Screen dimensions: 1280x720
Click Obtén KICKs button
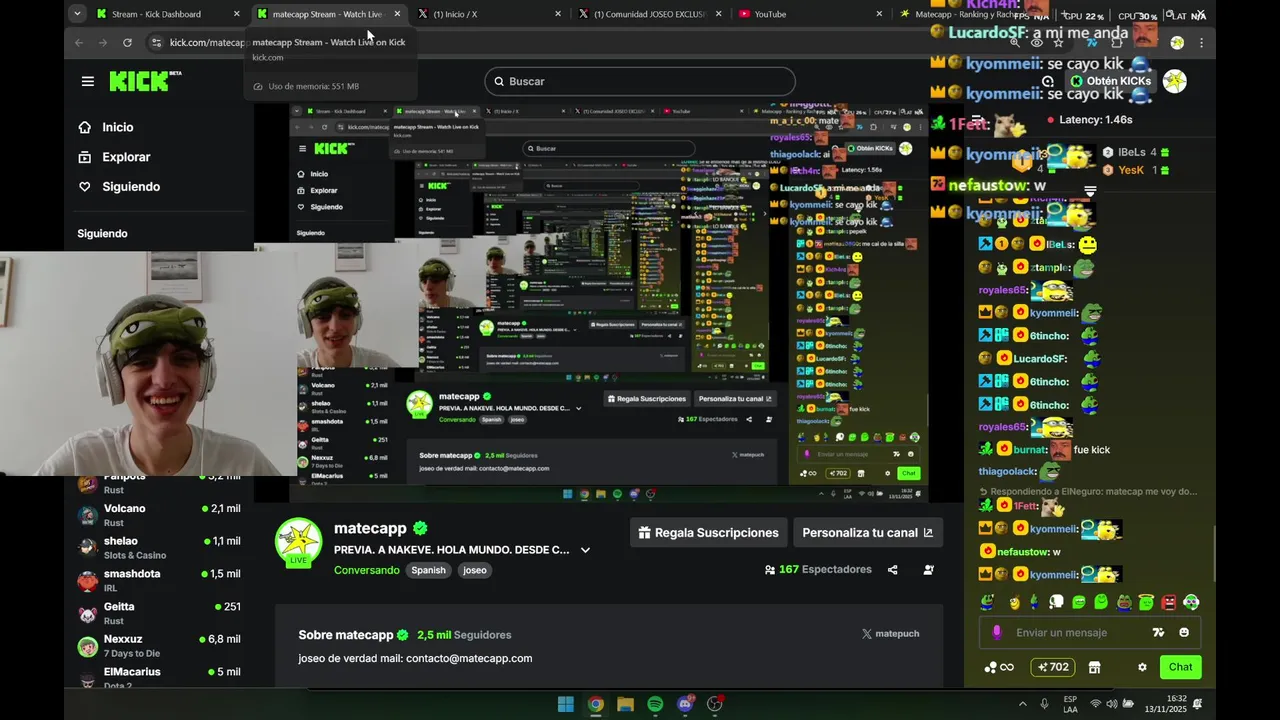tap(1110, 81)
